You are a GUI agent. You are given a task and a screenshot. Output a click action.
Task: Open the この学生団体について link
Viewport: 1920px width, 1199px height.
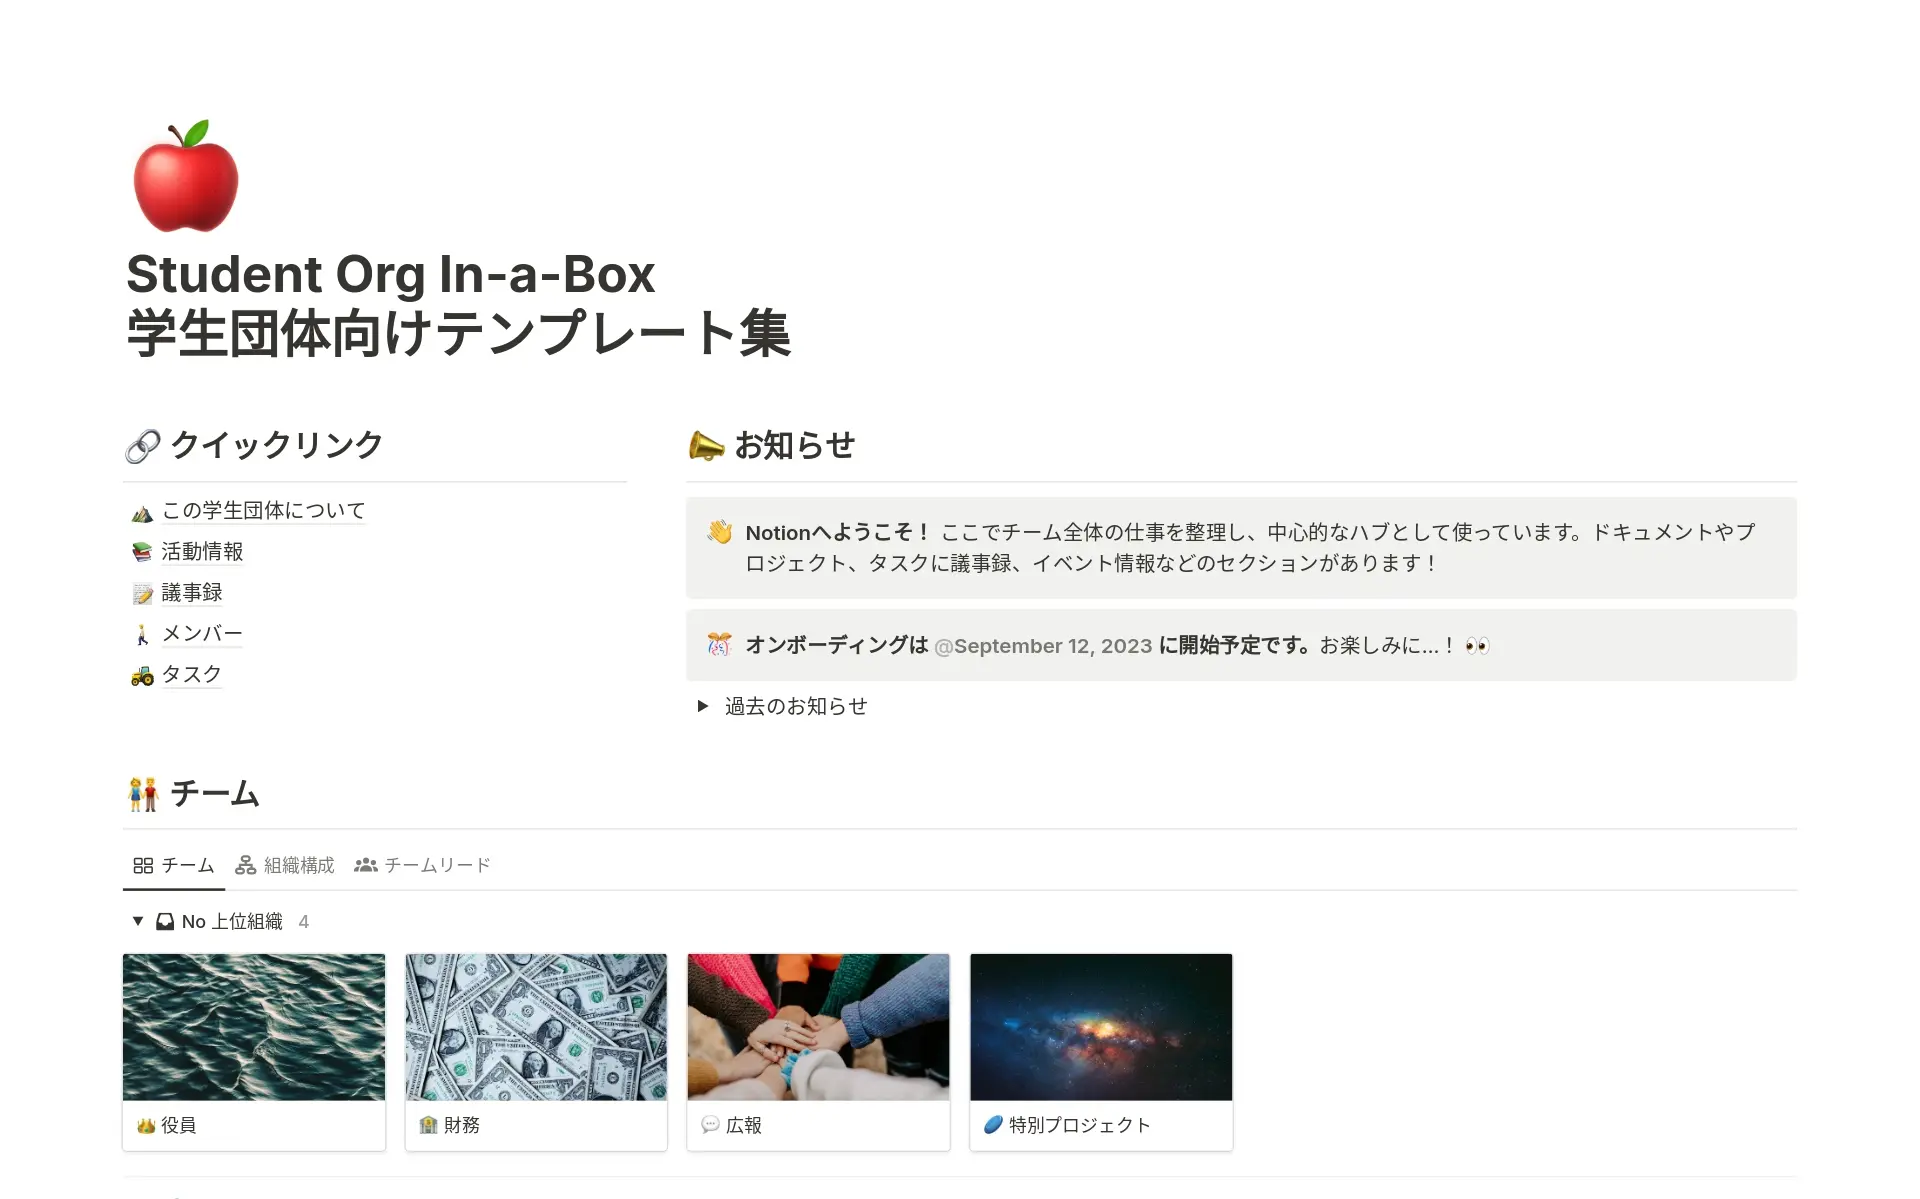click(x=264, y=511)
